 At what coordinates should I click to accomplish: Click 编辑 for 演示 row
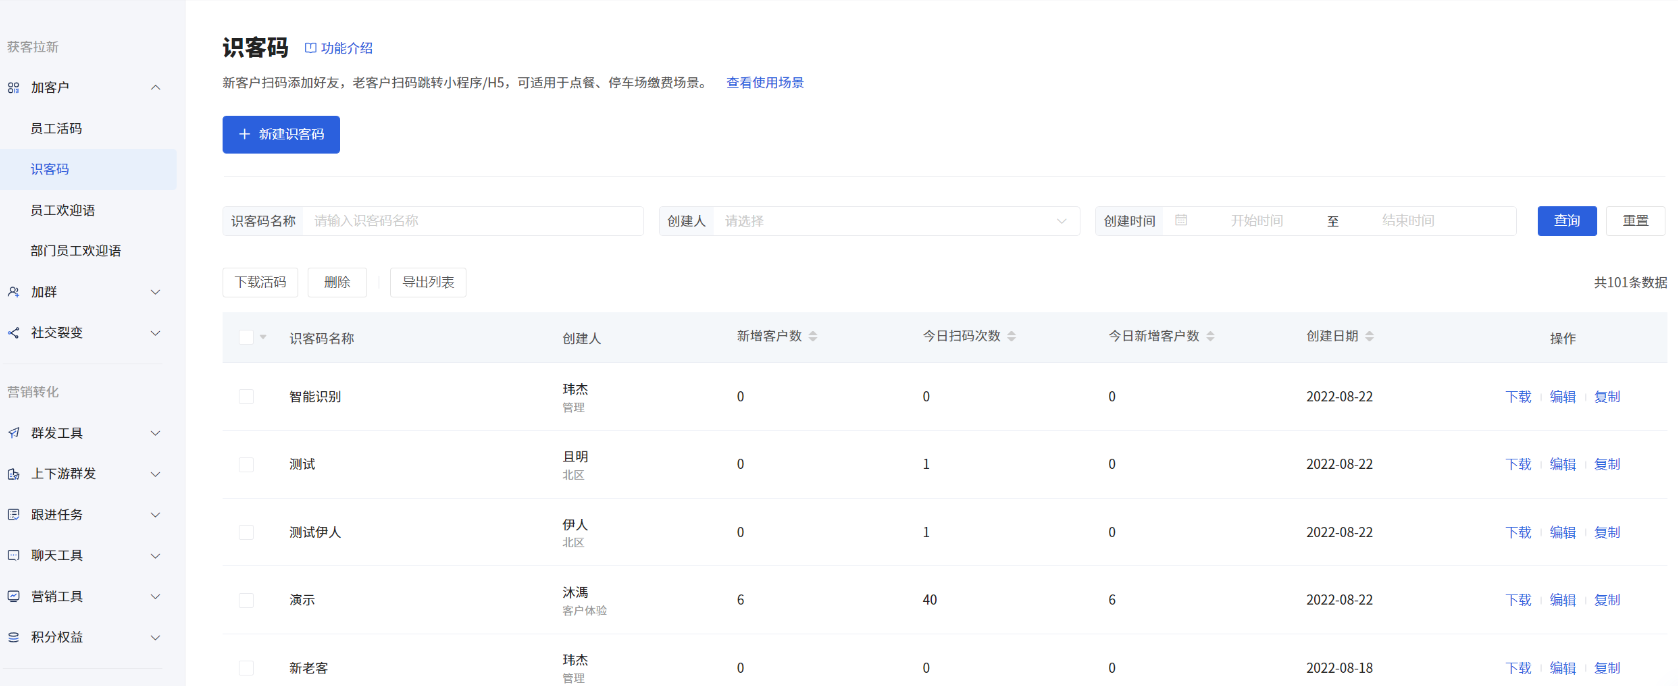pyautogui.click(x=1562, y=600)
